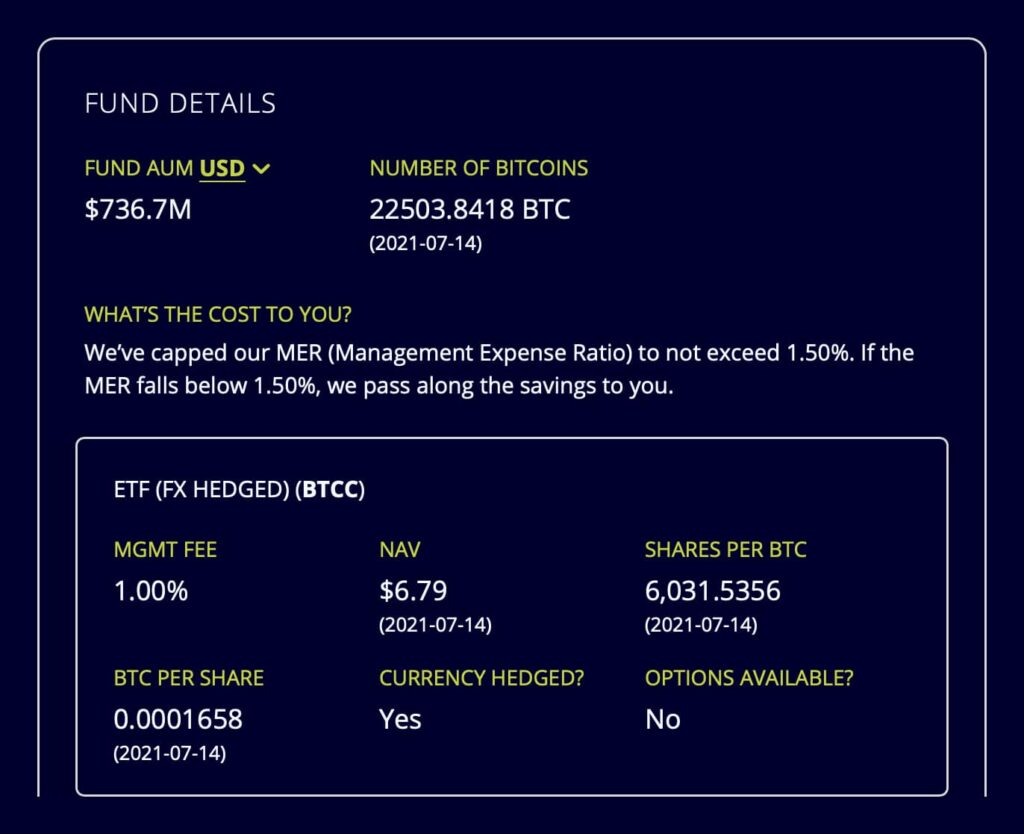
Task: Click the NUMBER OF BITCOINS label
Action: click(x=479, y=168)
